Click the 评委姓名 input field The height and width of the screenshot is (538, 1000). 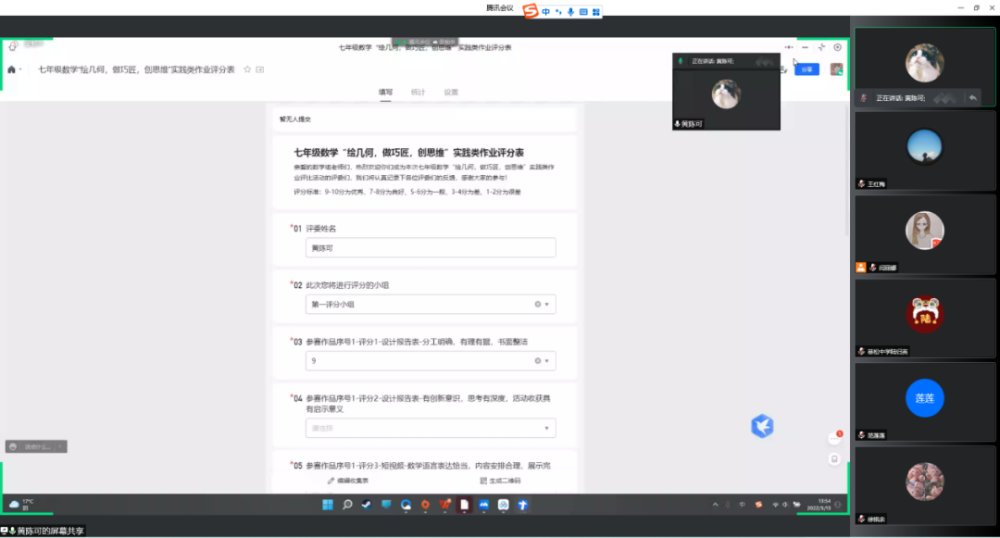430,248
